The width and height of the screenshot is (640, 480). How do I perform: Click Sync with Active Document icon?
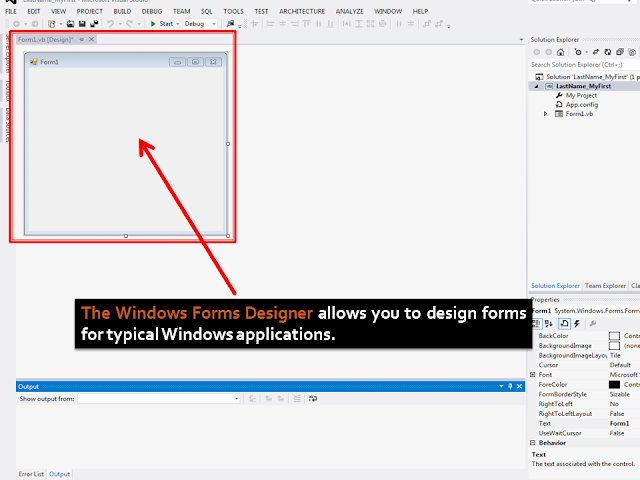click(x=596, y=52)
